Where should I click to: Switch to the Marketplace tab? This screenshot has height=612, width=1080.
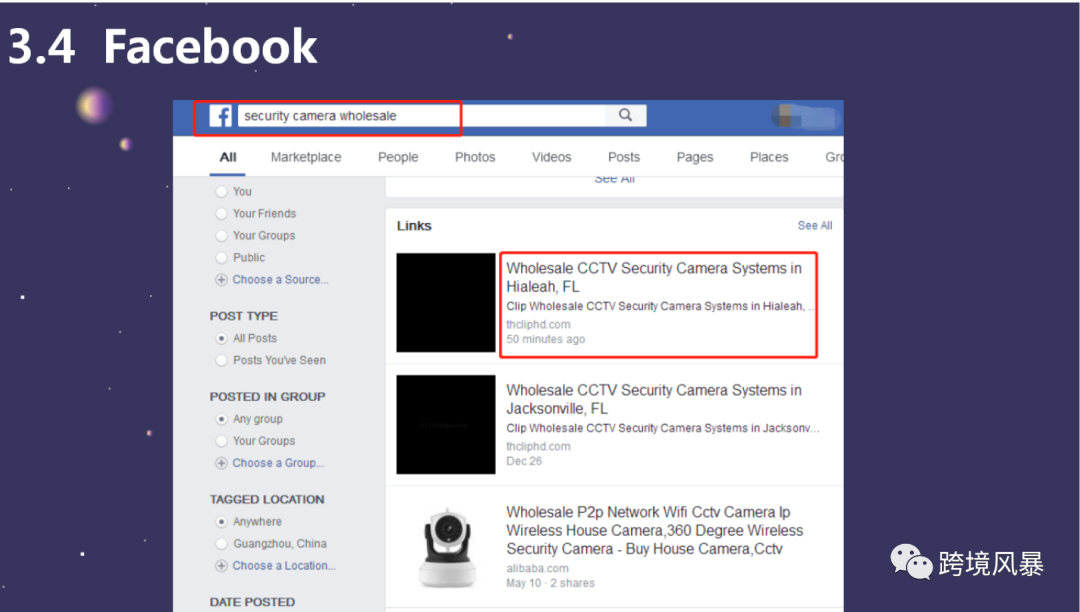tap(306, 157)
